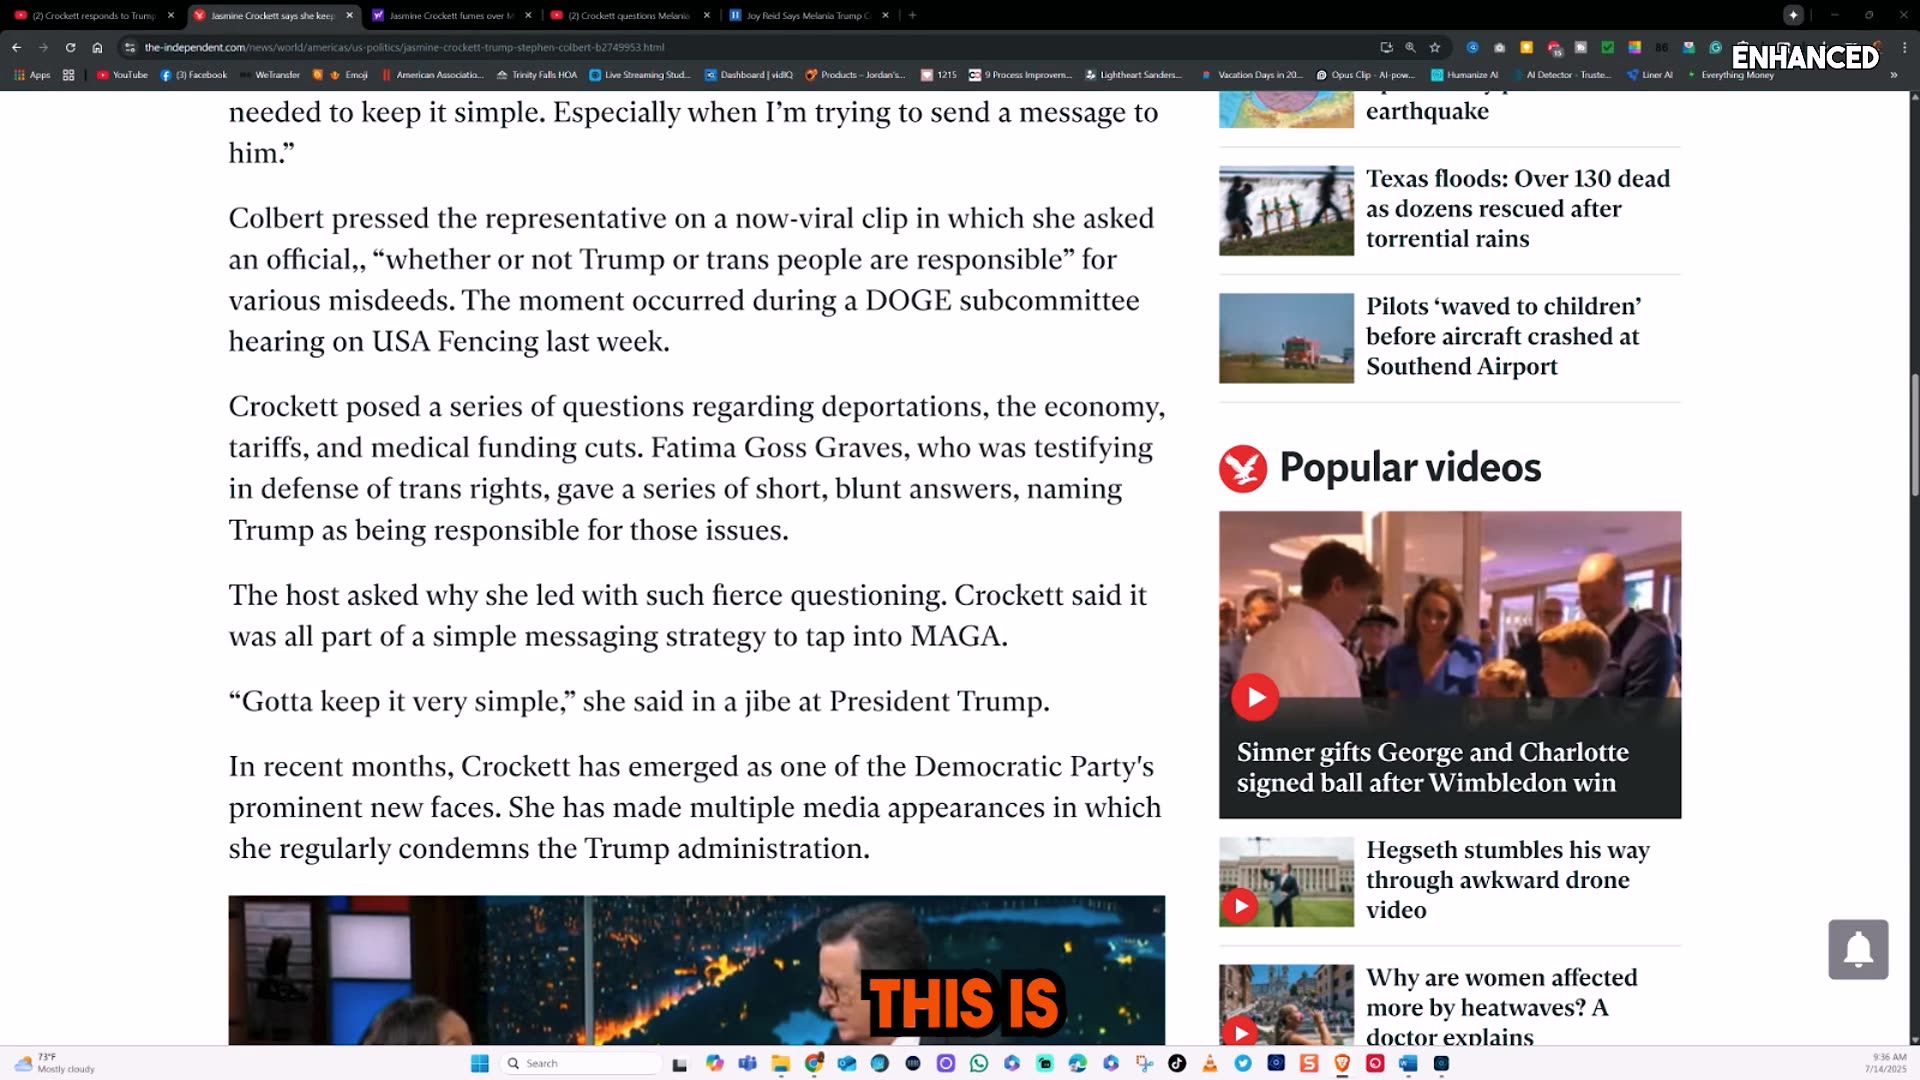Image resolution: width=1920 pixels, height=1080 pixels.
Task: Go back to the previous page
Action: click(x=16, y=47)
